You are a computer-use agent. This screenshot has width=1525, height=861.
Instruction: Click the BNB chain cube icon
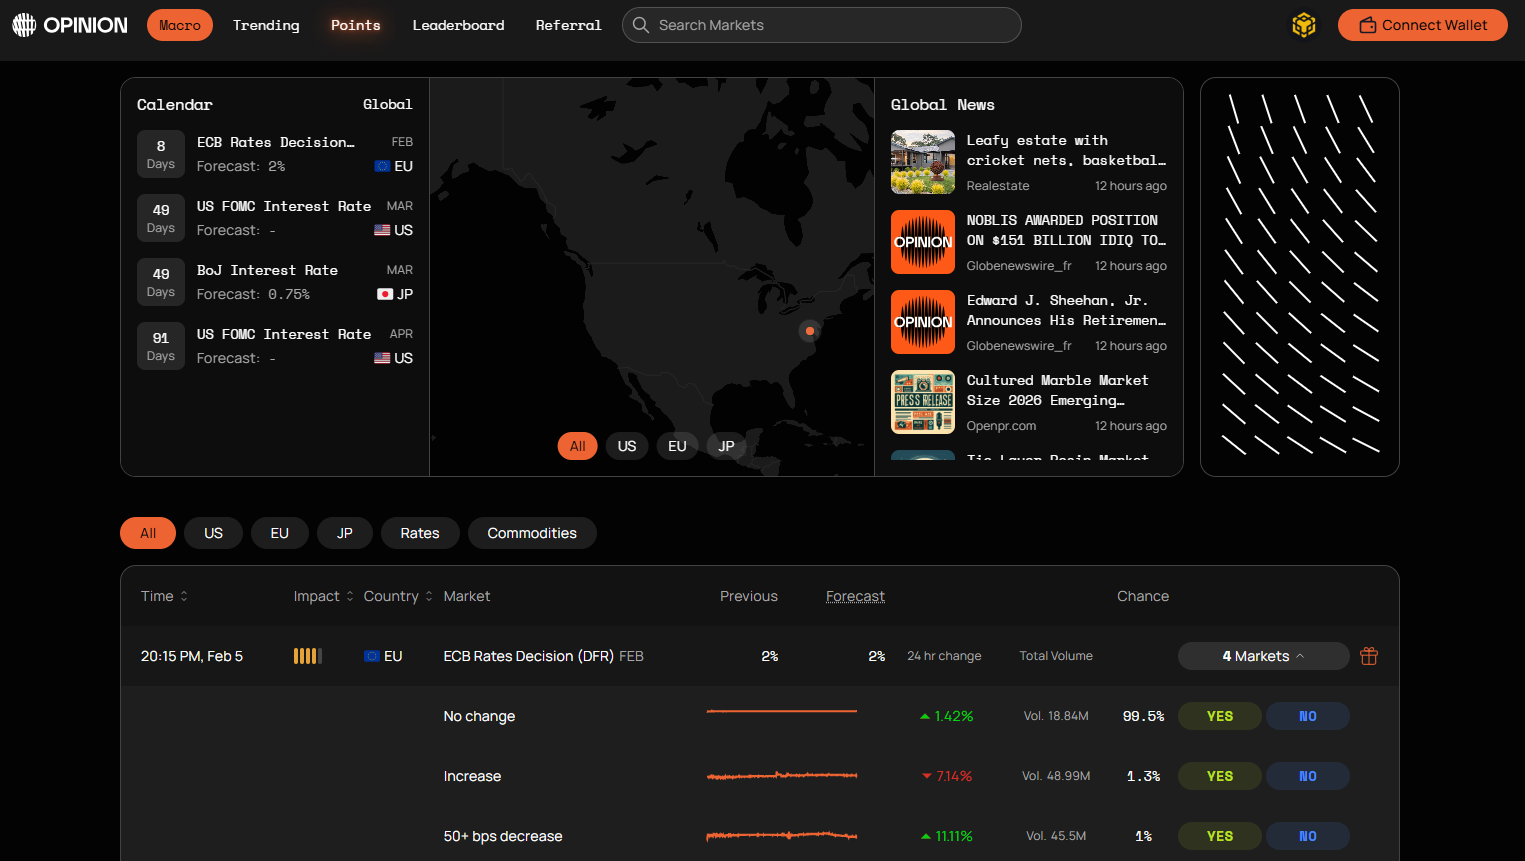tap(1303, 25)
